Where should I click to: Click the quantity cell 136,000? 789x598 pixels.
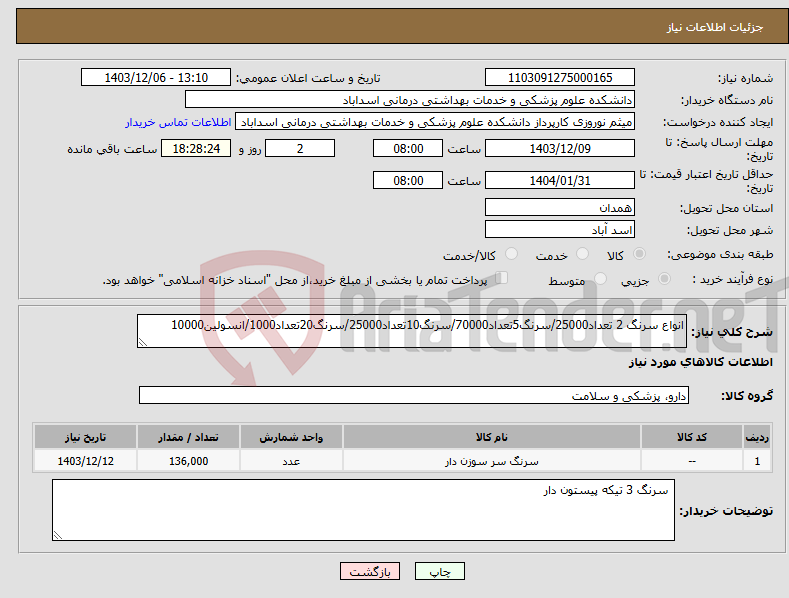tap(188, 461)
